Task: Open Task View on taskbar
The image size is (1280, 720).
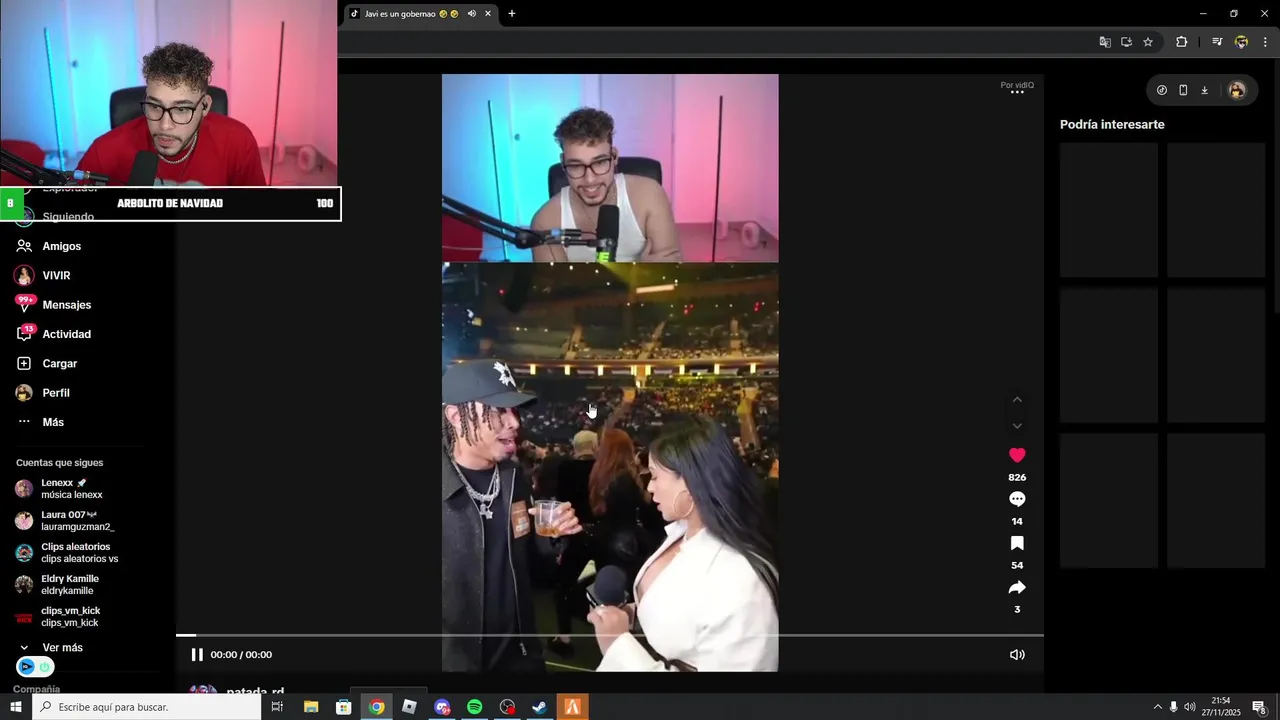Action: coord(278,707)
